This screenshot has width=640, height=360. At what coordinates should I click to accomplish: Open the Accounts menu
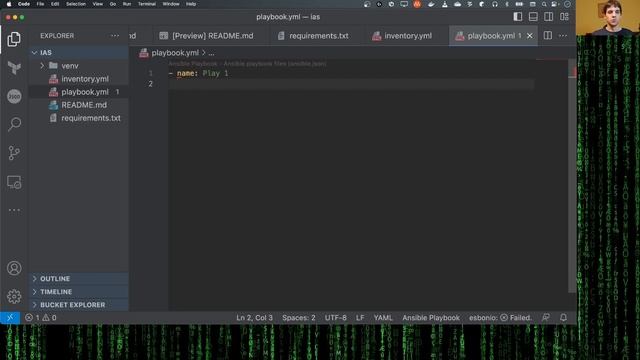click(14, 268)
